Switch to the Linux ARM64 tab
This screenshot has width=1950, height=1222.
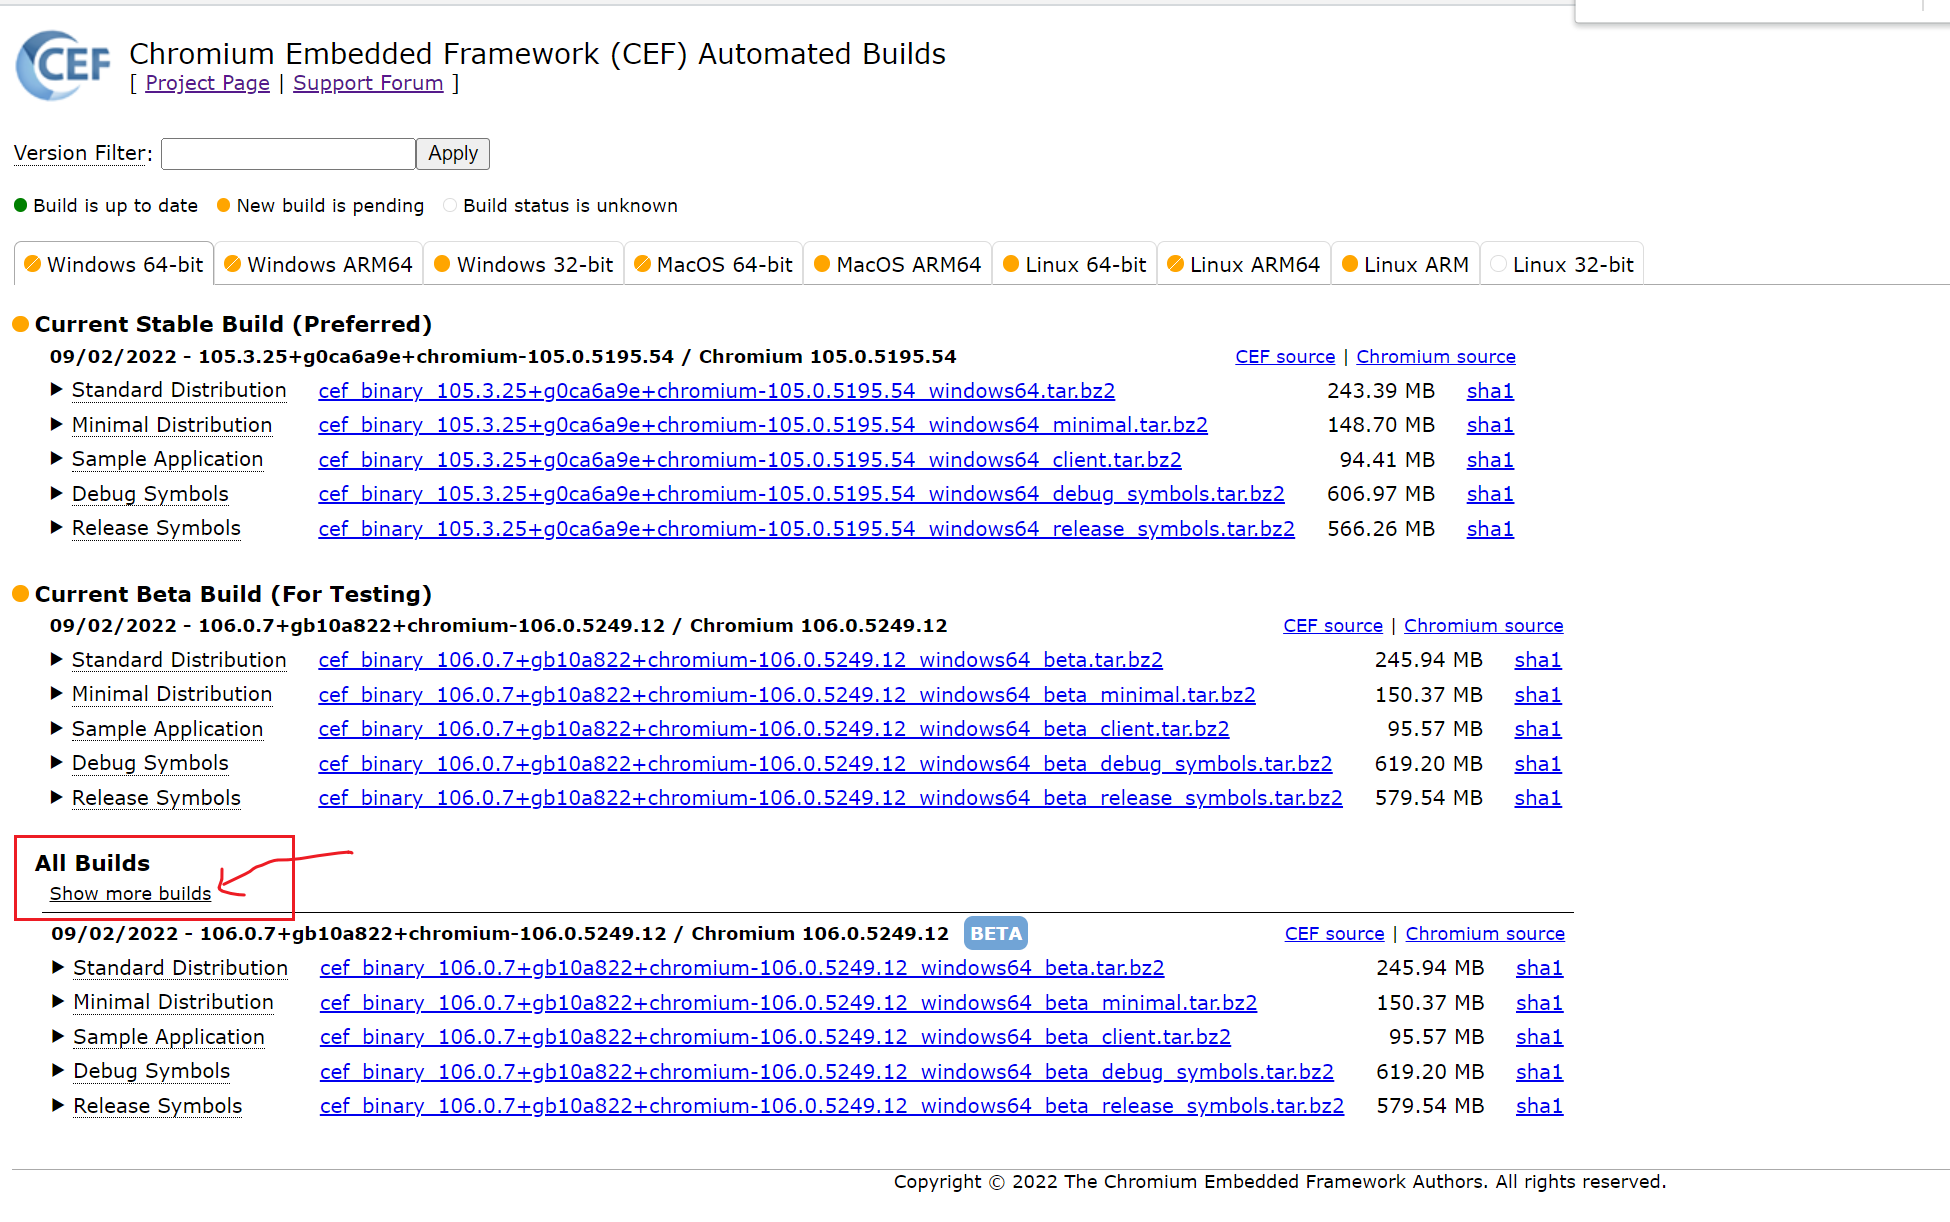tap(1244, 264)
